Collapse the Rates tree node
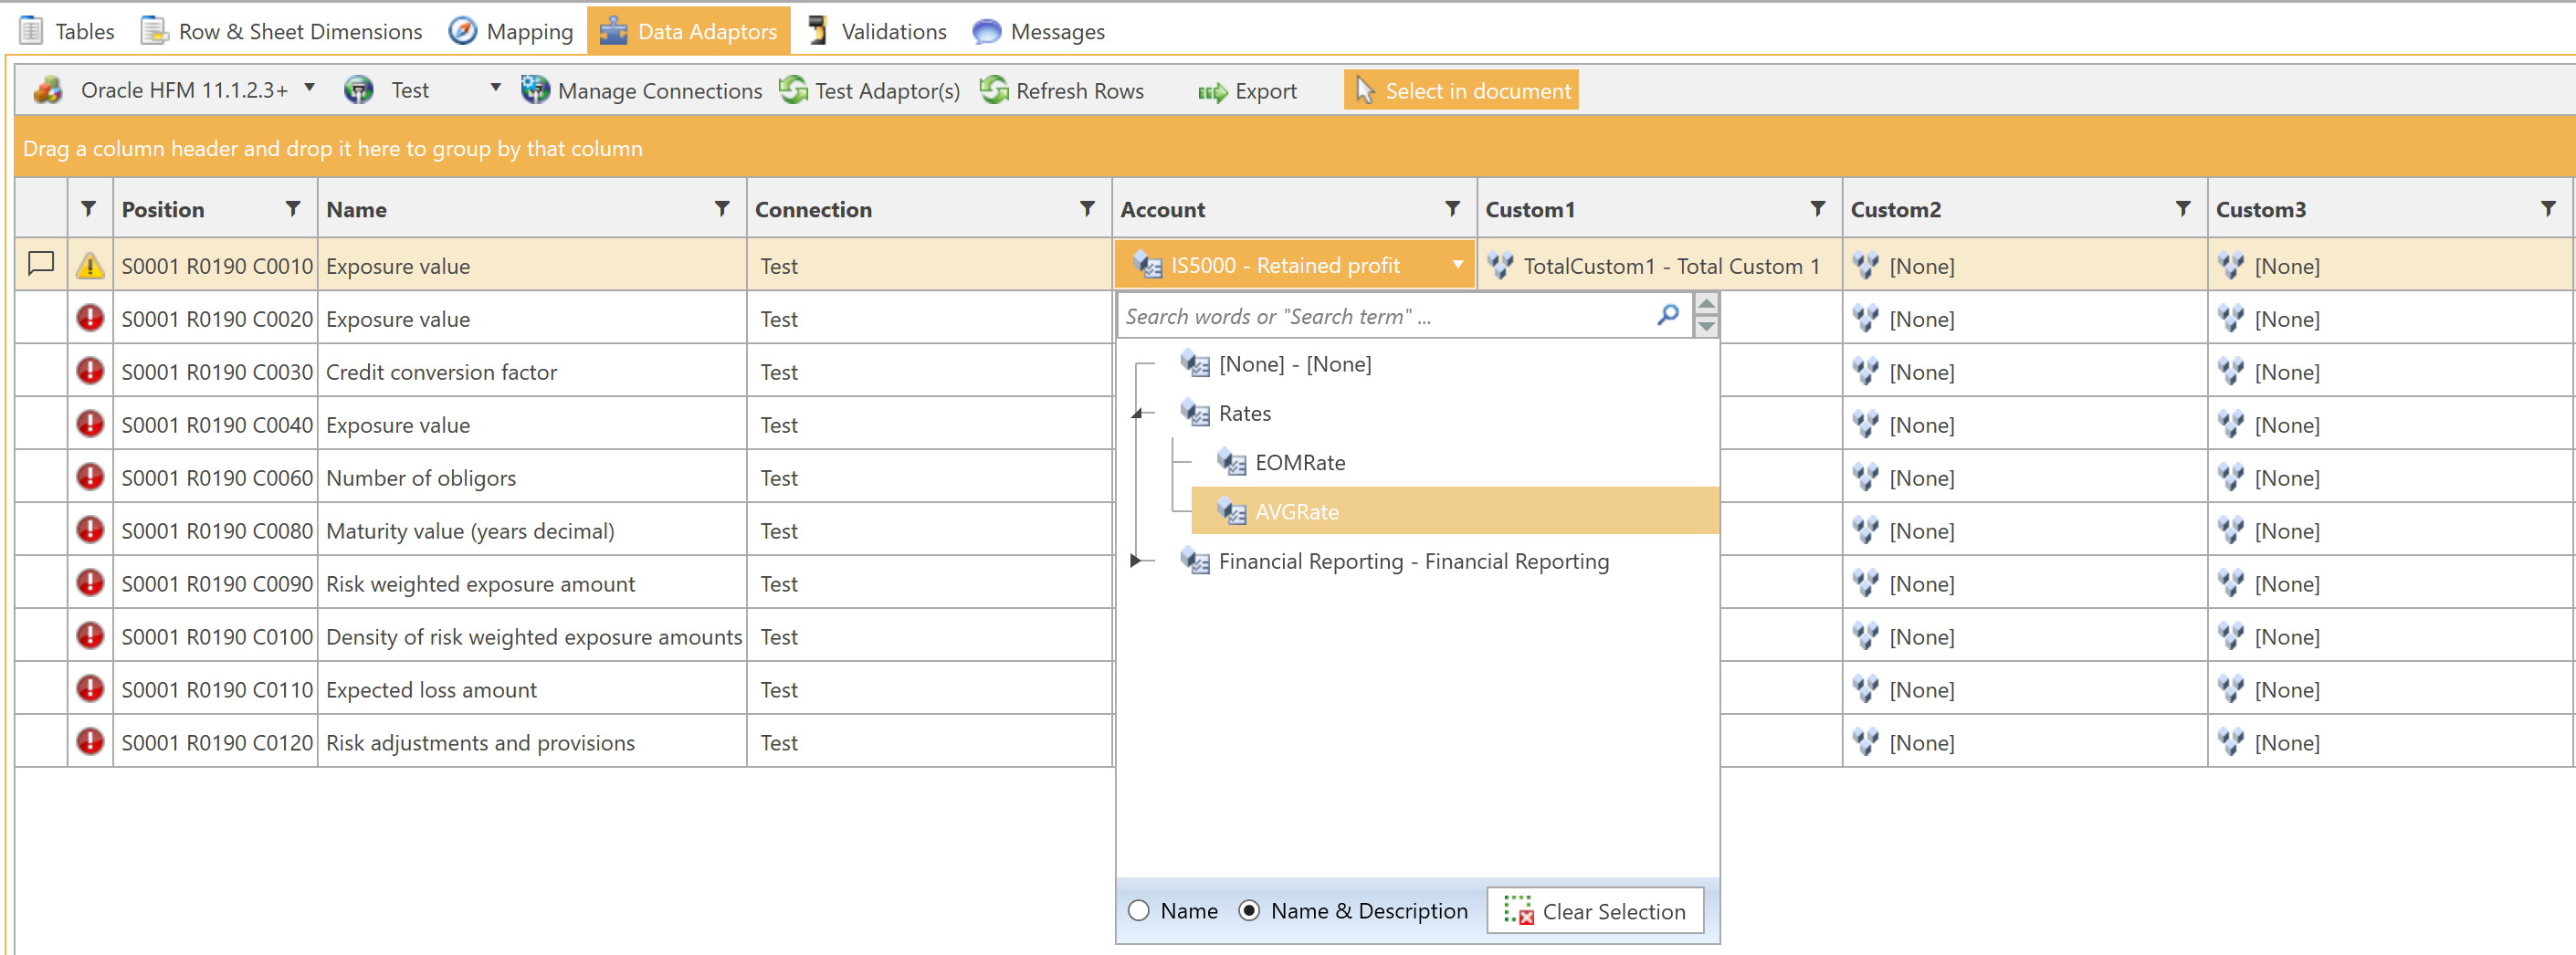 (x=1137, y=413)
